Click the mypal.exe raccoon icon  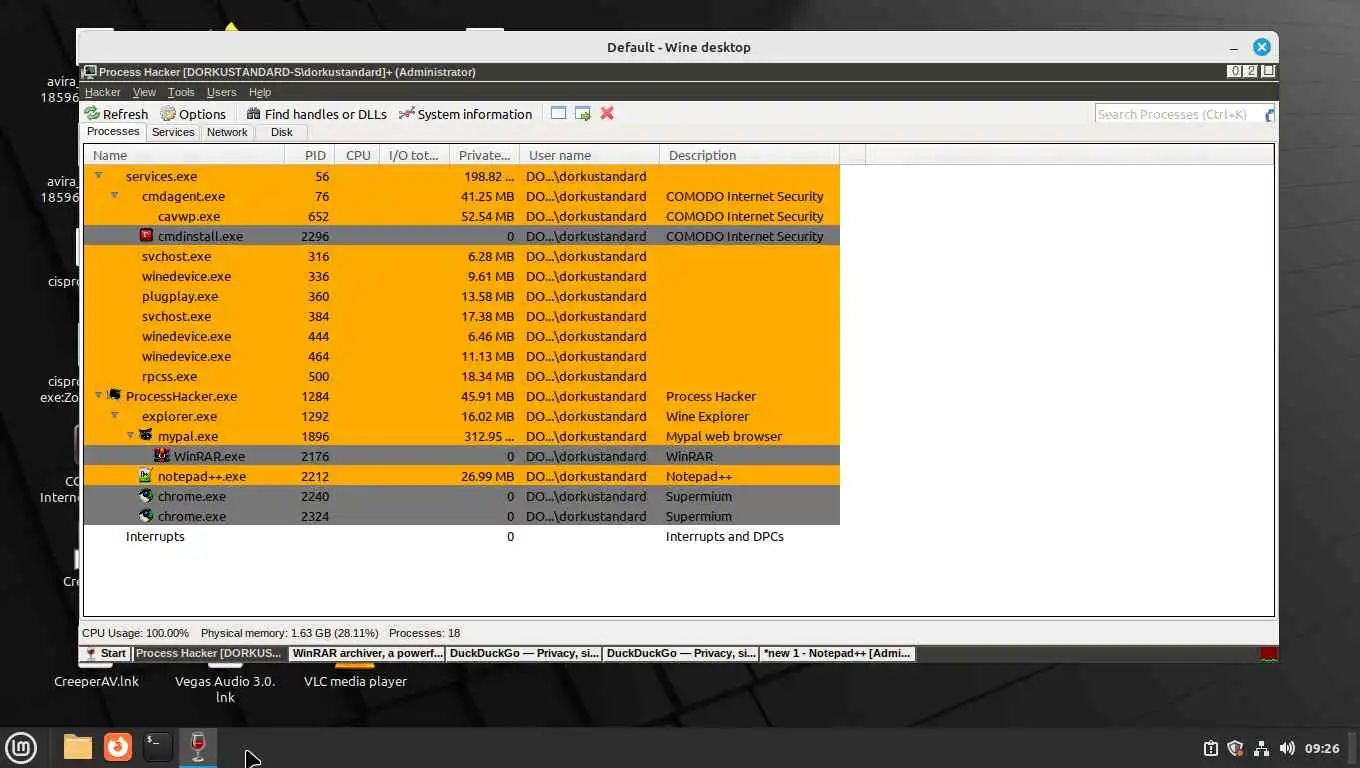point(146,436)
